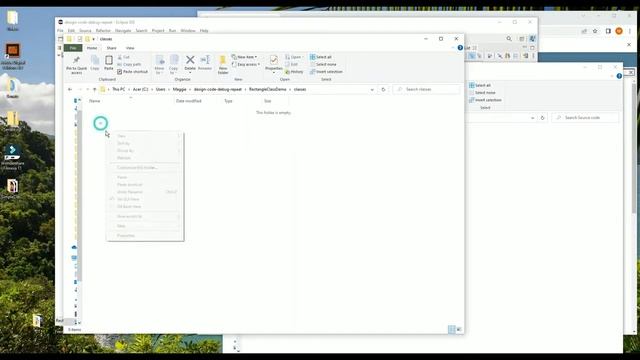The height and width of the screenshot is (360, 640).
Task: Click Explorer help question mark icon
Action: [x=460, y=48]
